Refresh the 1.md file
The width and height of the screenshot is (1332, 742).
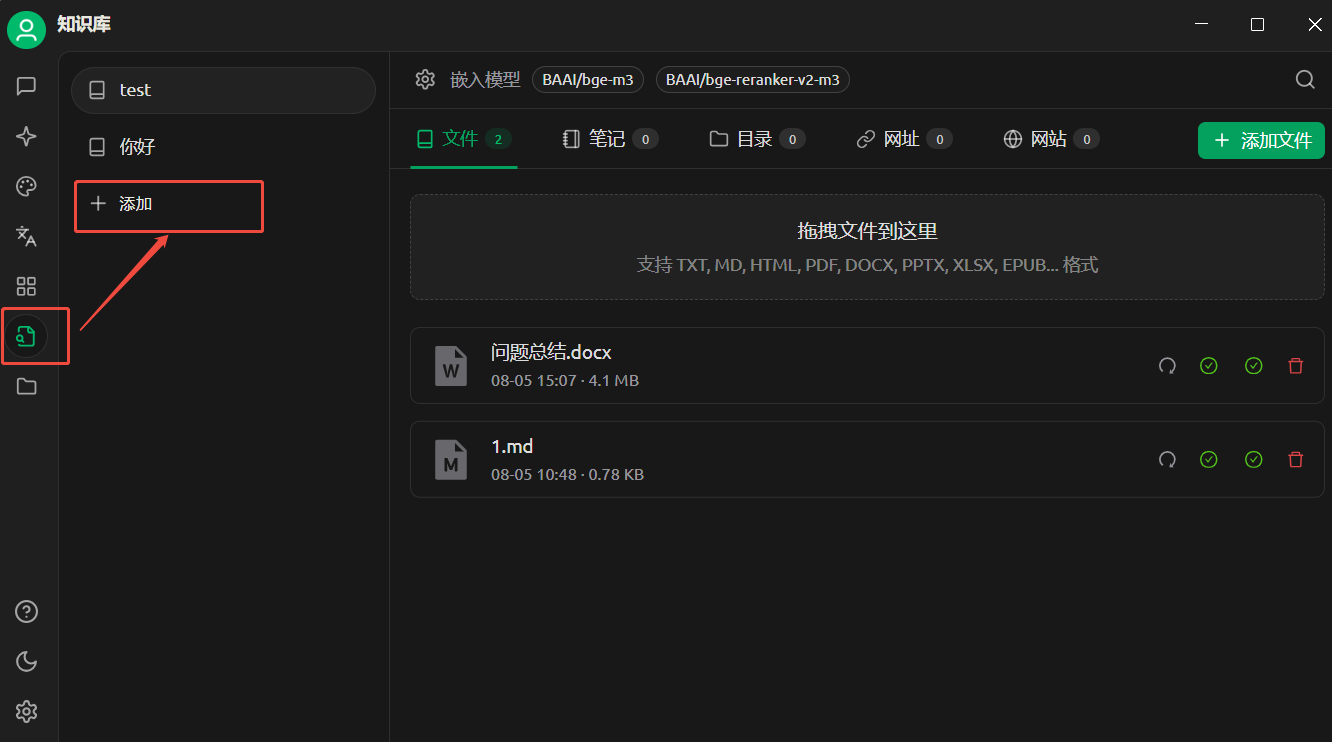[x=1167, y=459]
